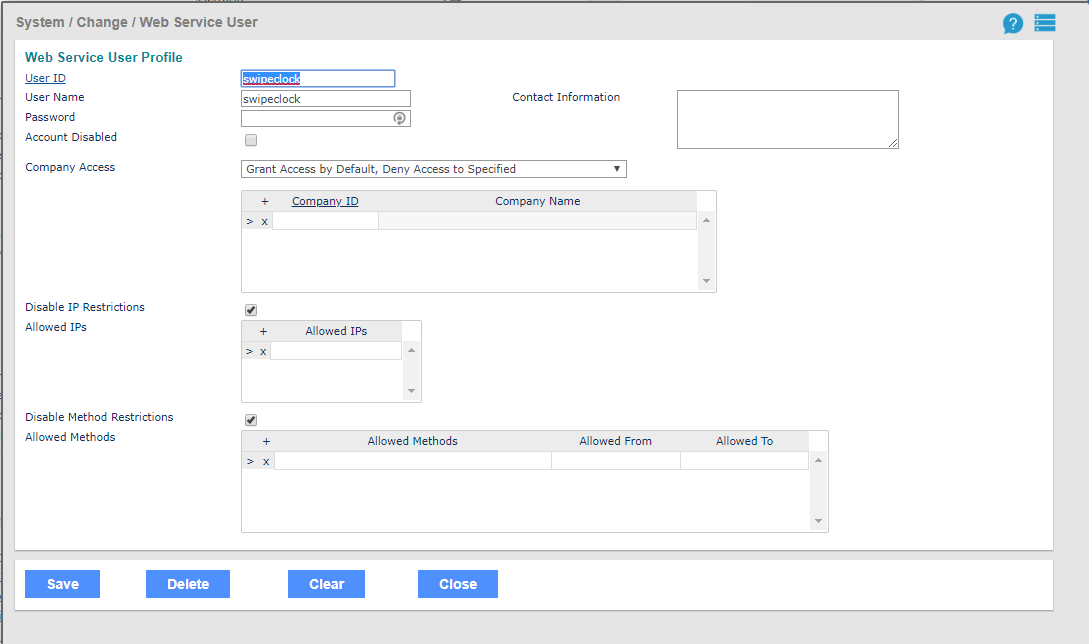Screen dimensions: 1089x644
Task: Click the Company ID column header link
Action: (x=325, y=201)
